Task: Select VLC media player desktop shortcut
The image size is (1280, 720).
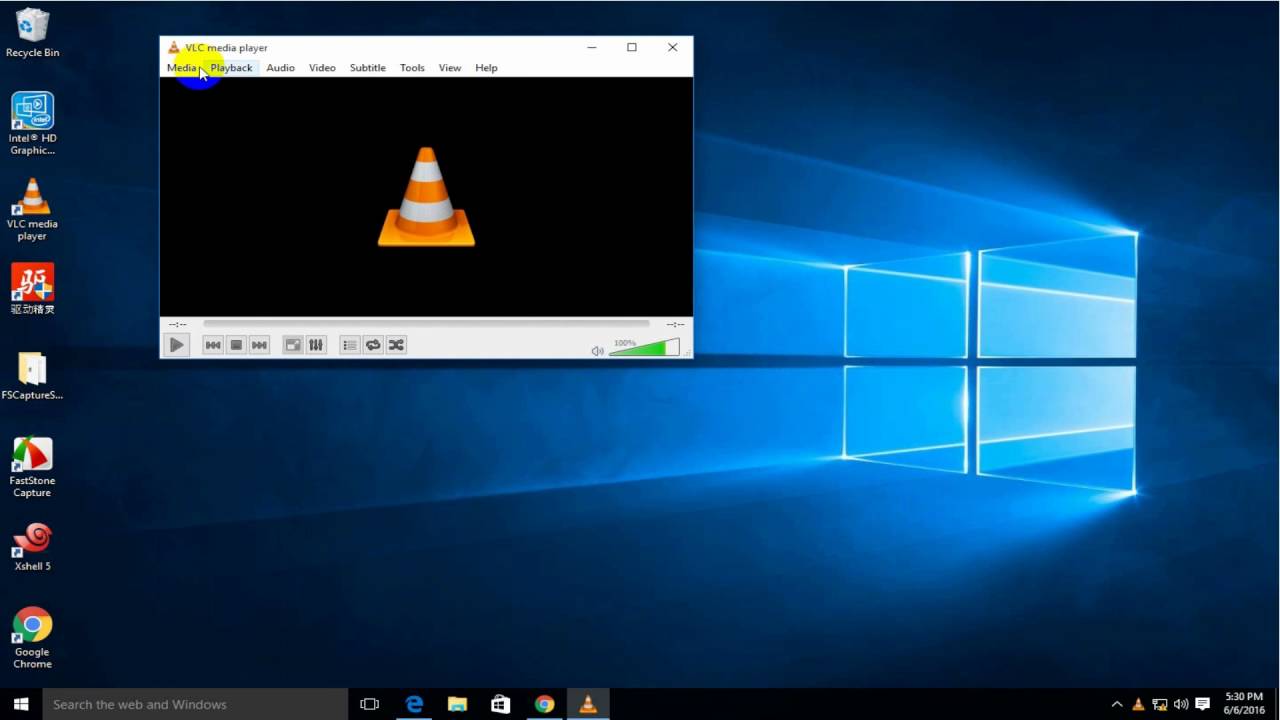Action: [32, 210]
